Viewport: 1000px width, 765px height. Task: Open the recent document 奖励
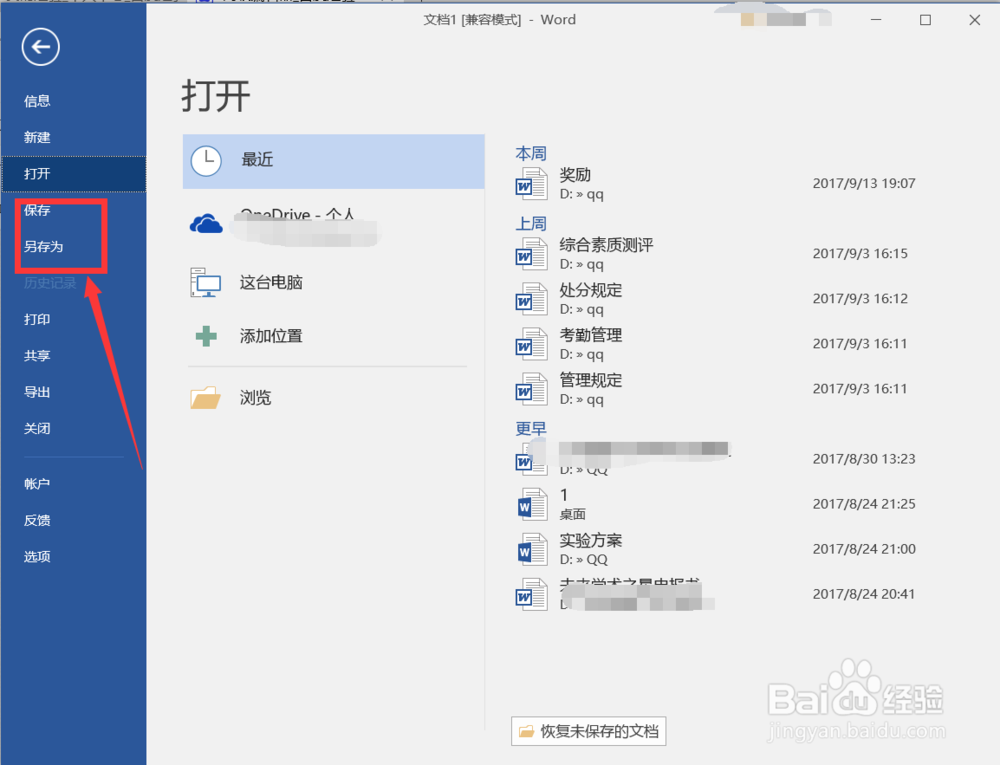click(x=575, y=175)
